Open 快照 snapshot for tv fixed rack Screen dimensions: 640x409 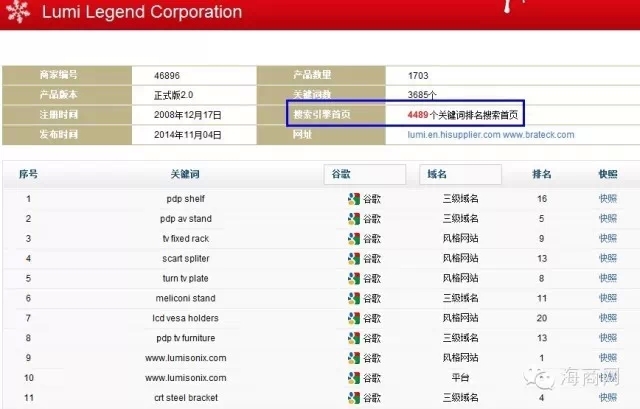608,238
